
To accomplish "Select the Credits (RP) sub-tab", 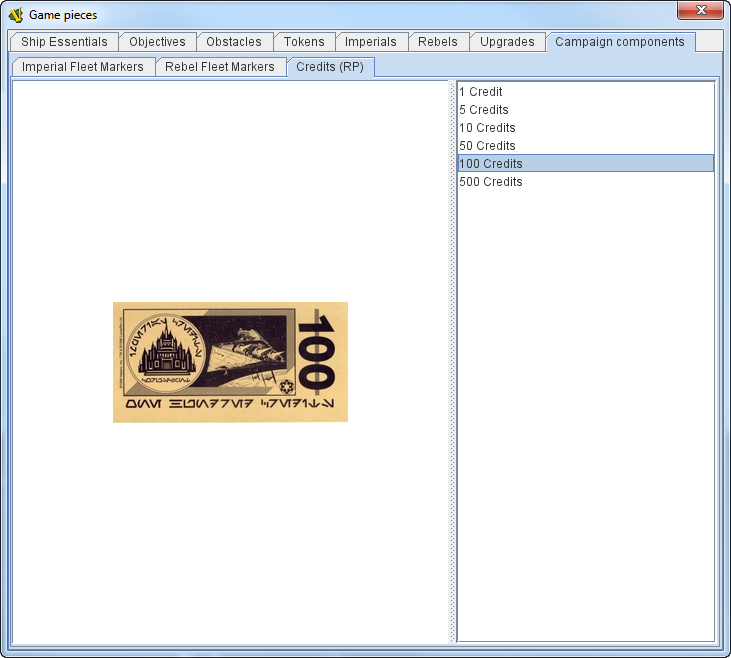I will click(x=330, y=67).
